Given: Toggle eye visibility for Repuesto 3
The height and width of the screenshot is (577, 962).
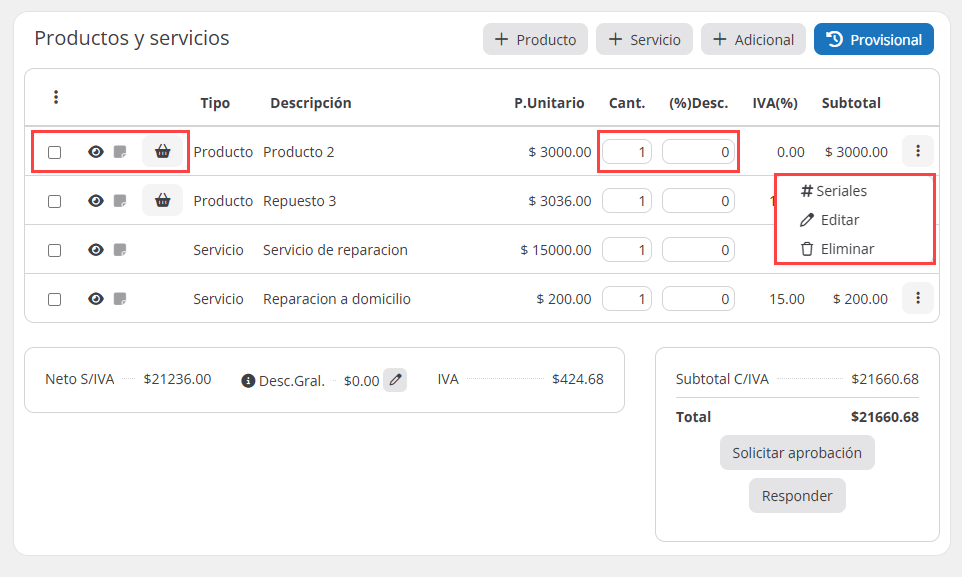Looking at the screenshot, I should click(96, 201).
